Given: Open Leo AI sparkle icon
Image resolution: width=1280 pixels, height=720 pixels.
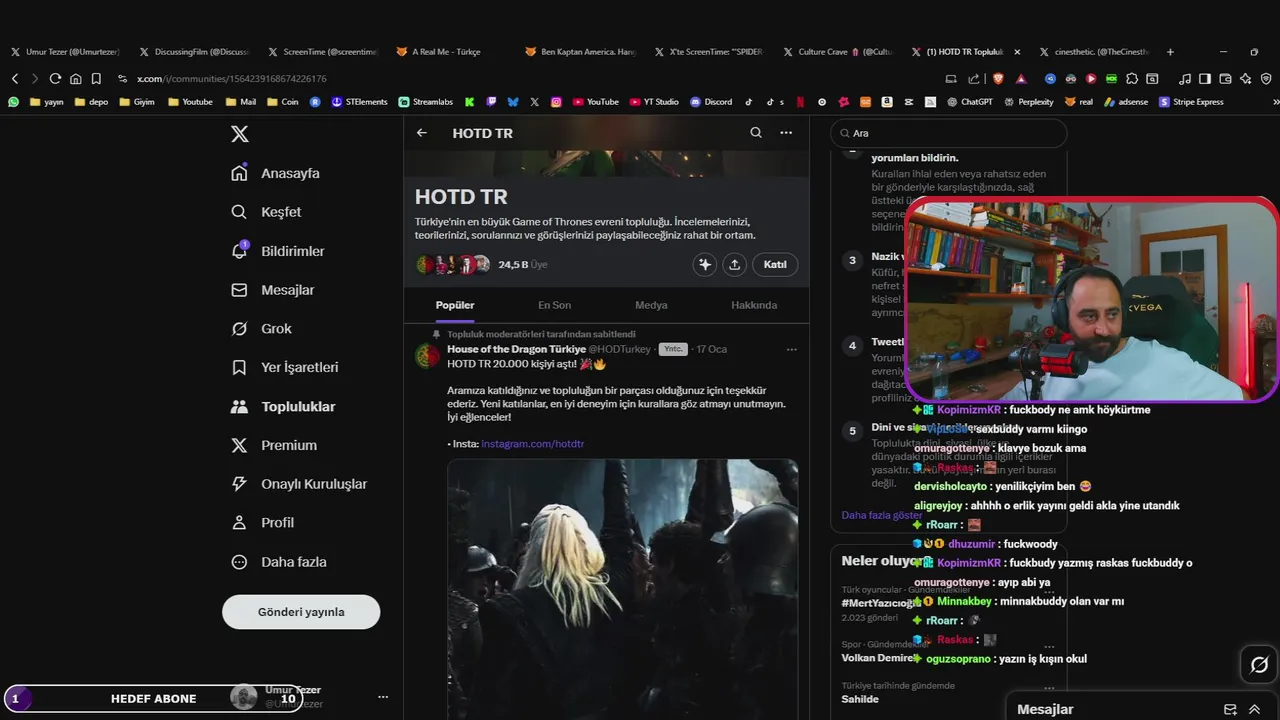Looking at the screenshot, I should pos(1245,78).
